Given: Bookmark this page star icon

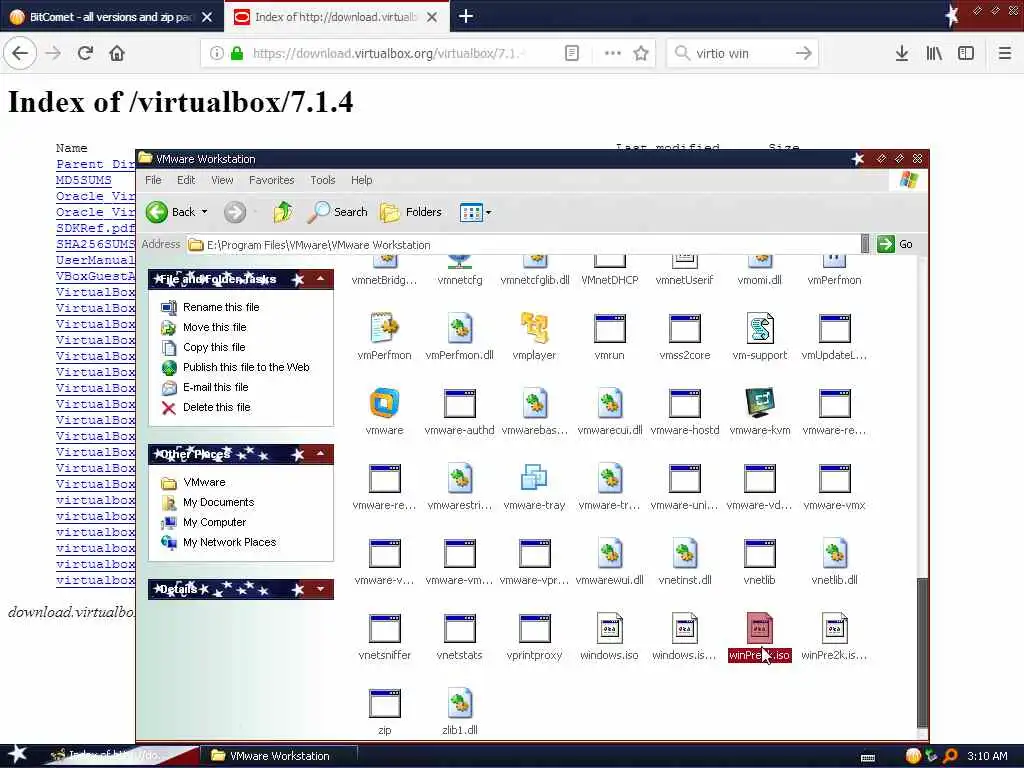Looking at the screenshot, I should 641,53.
